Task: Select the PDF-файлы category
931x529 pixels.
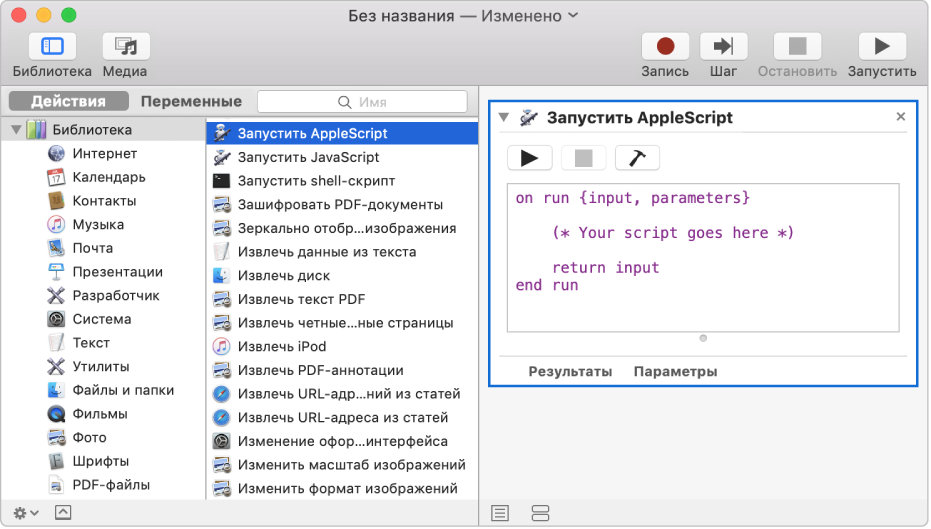Action: pyautogui.click(x=104, y=486)
